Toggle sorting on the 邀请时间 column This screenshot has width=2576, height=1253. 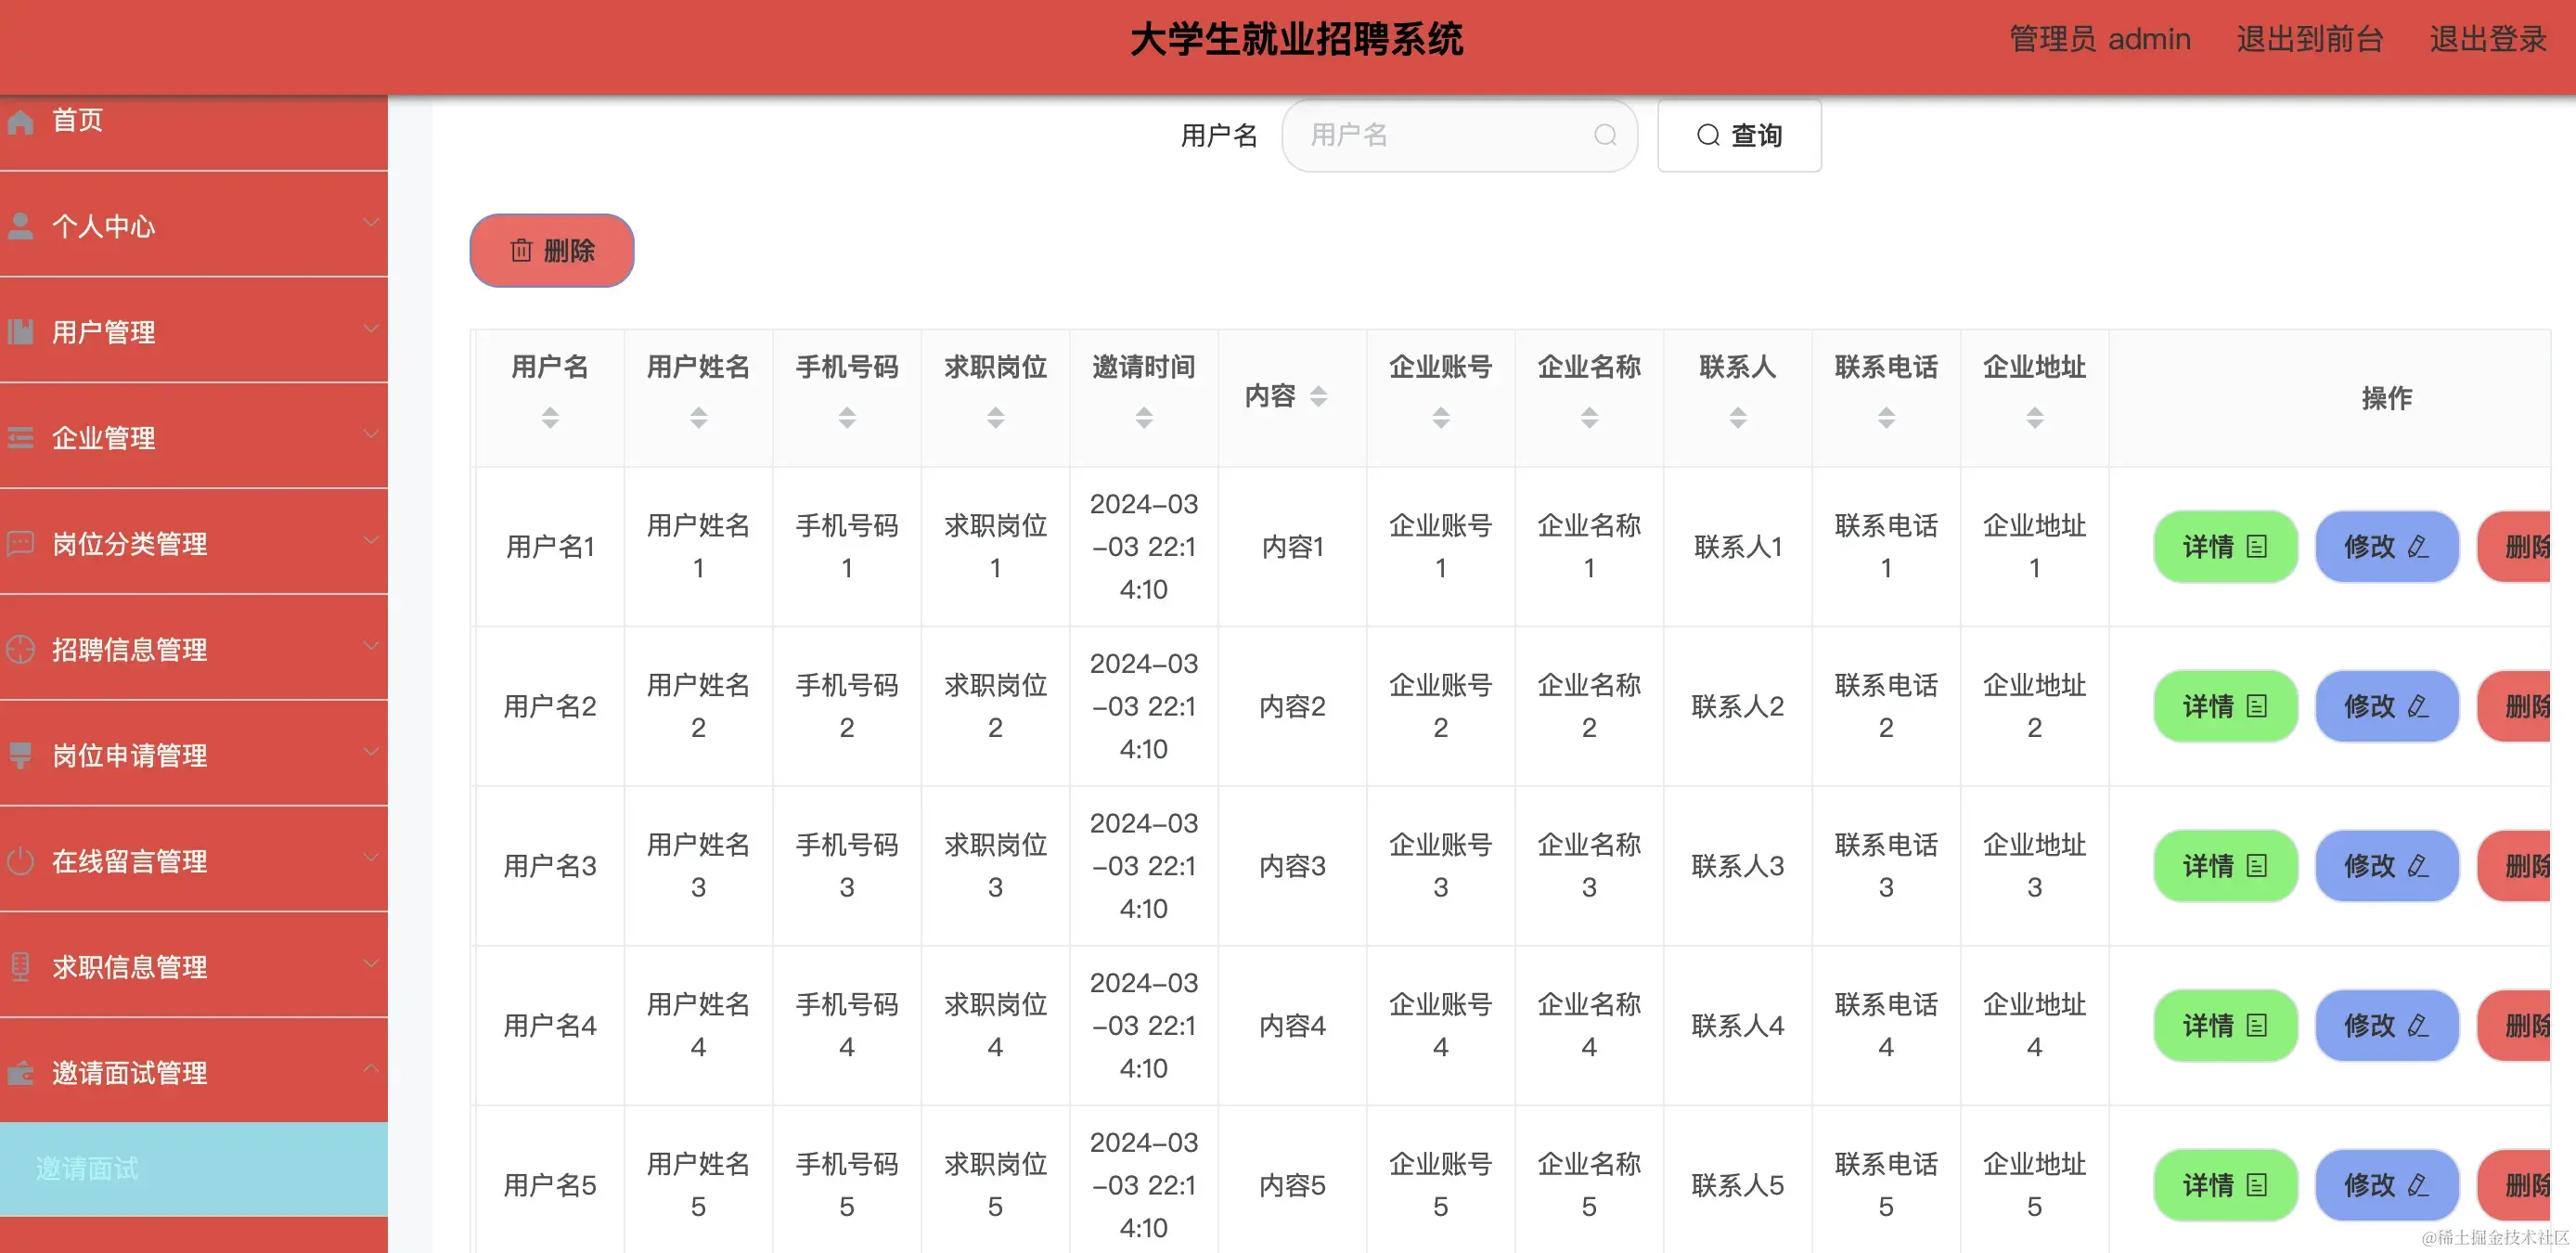point(1143,418)
